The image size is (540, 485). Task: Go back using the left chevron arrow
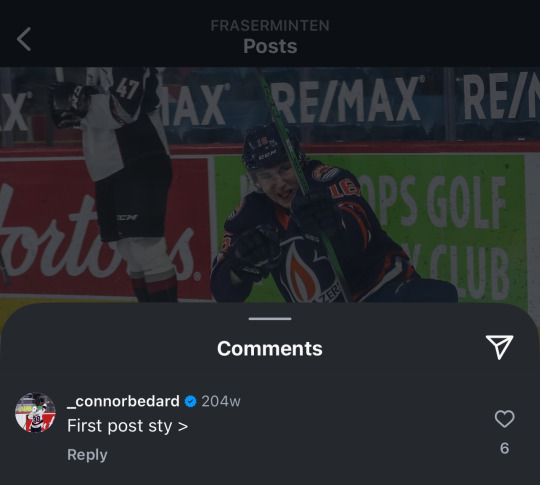pyautogui.click(x=24, y=39)
